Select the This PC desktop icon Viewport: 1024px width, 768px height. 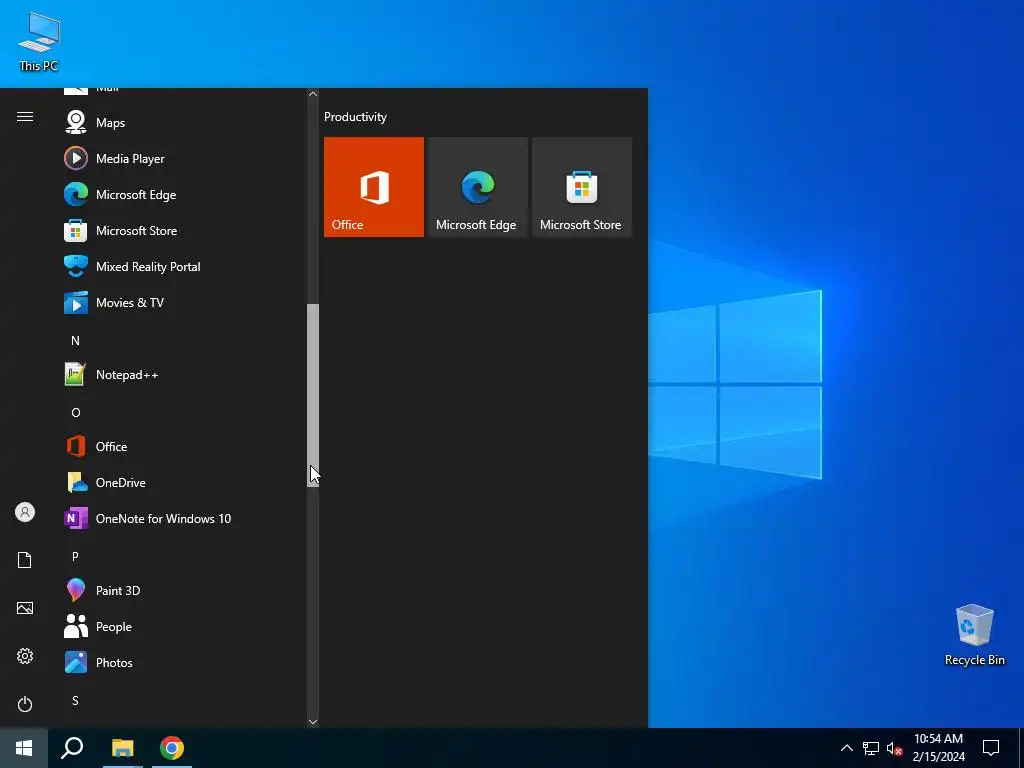(x=39, y=41)
